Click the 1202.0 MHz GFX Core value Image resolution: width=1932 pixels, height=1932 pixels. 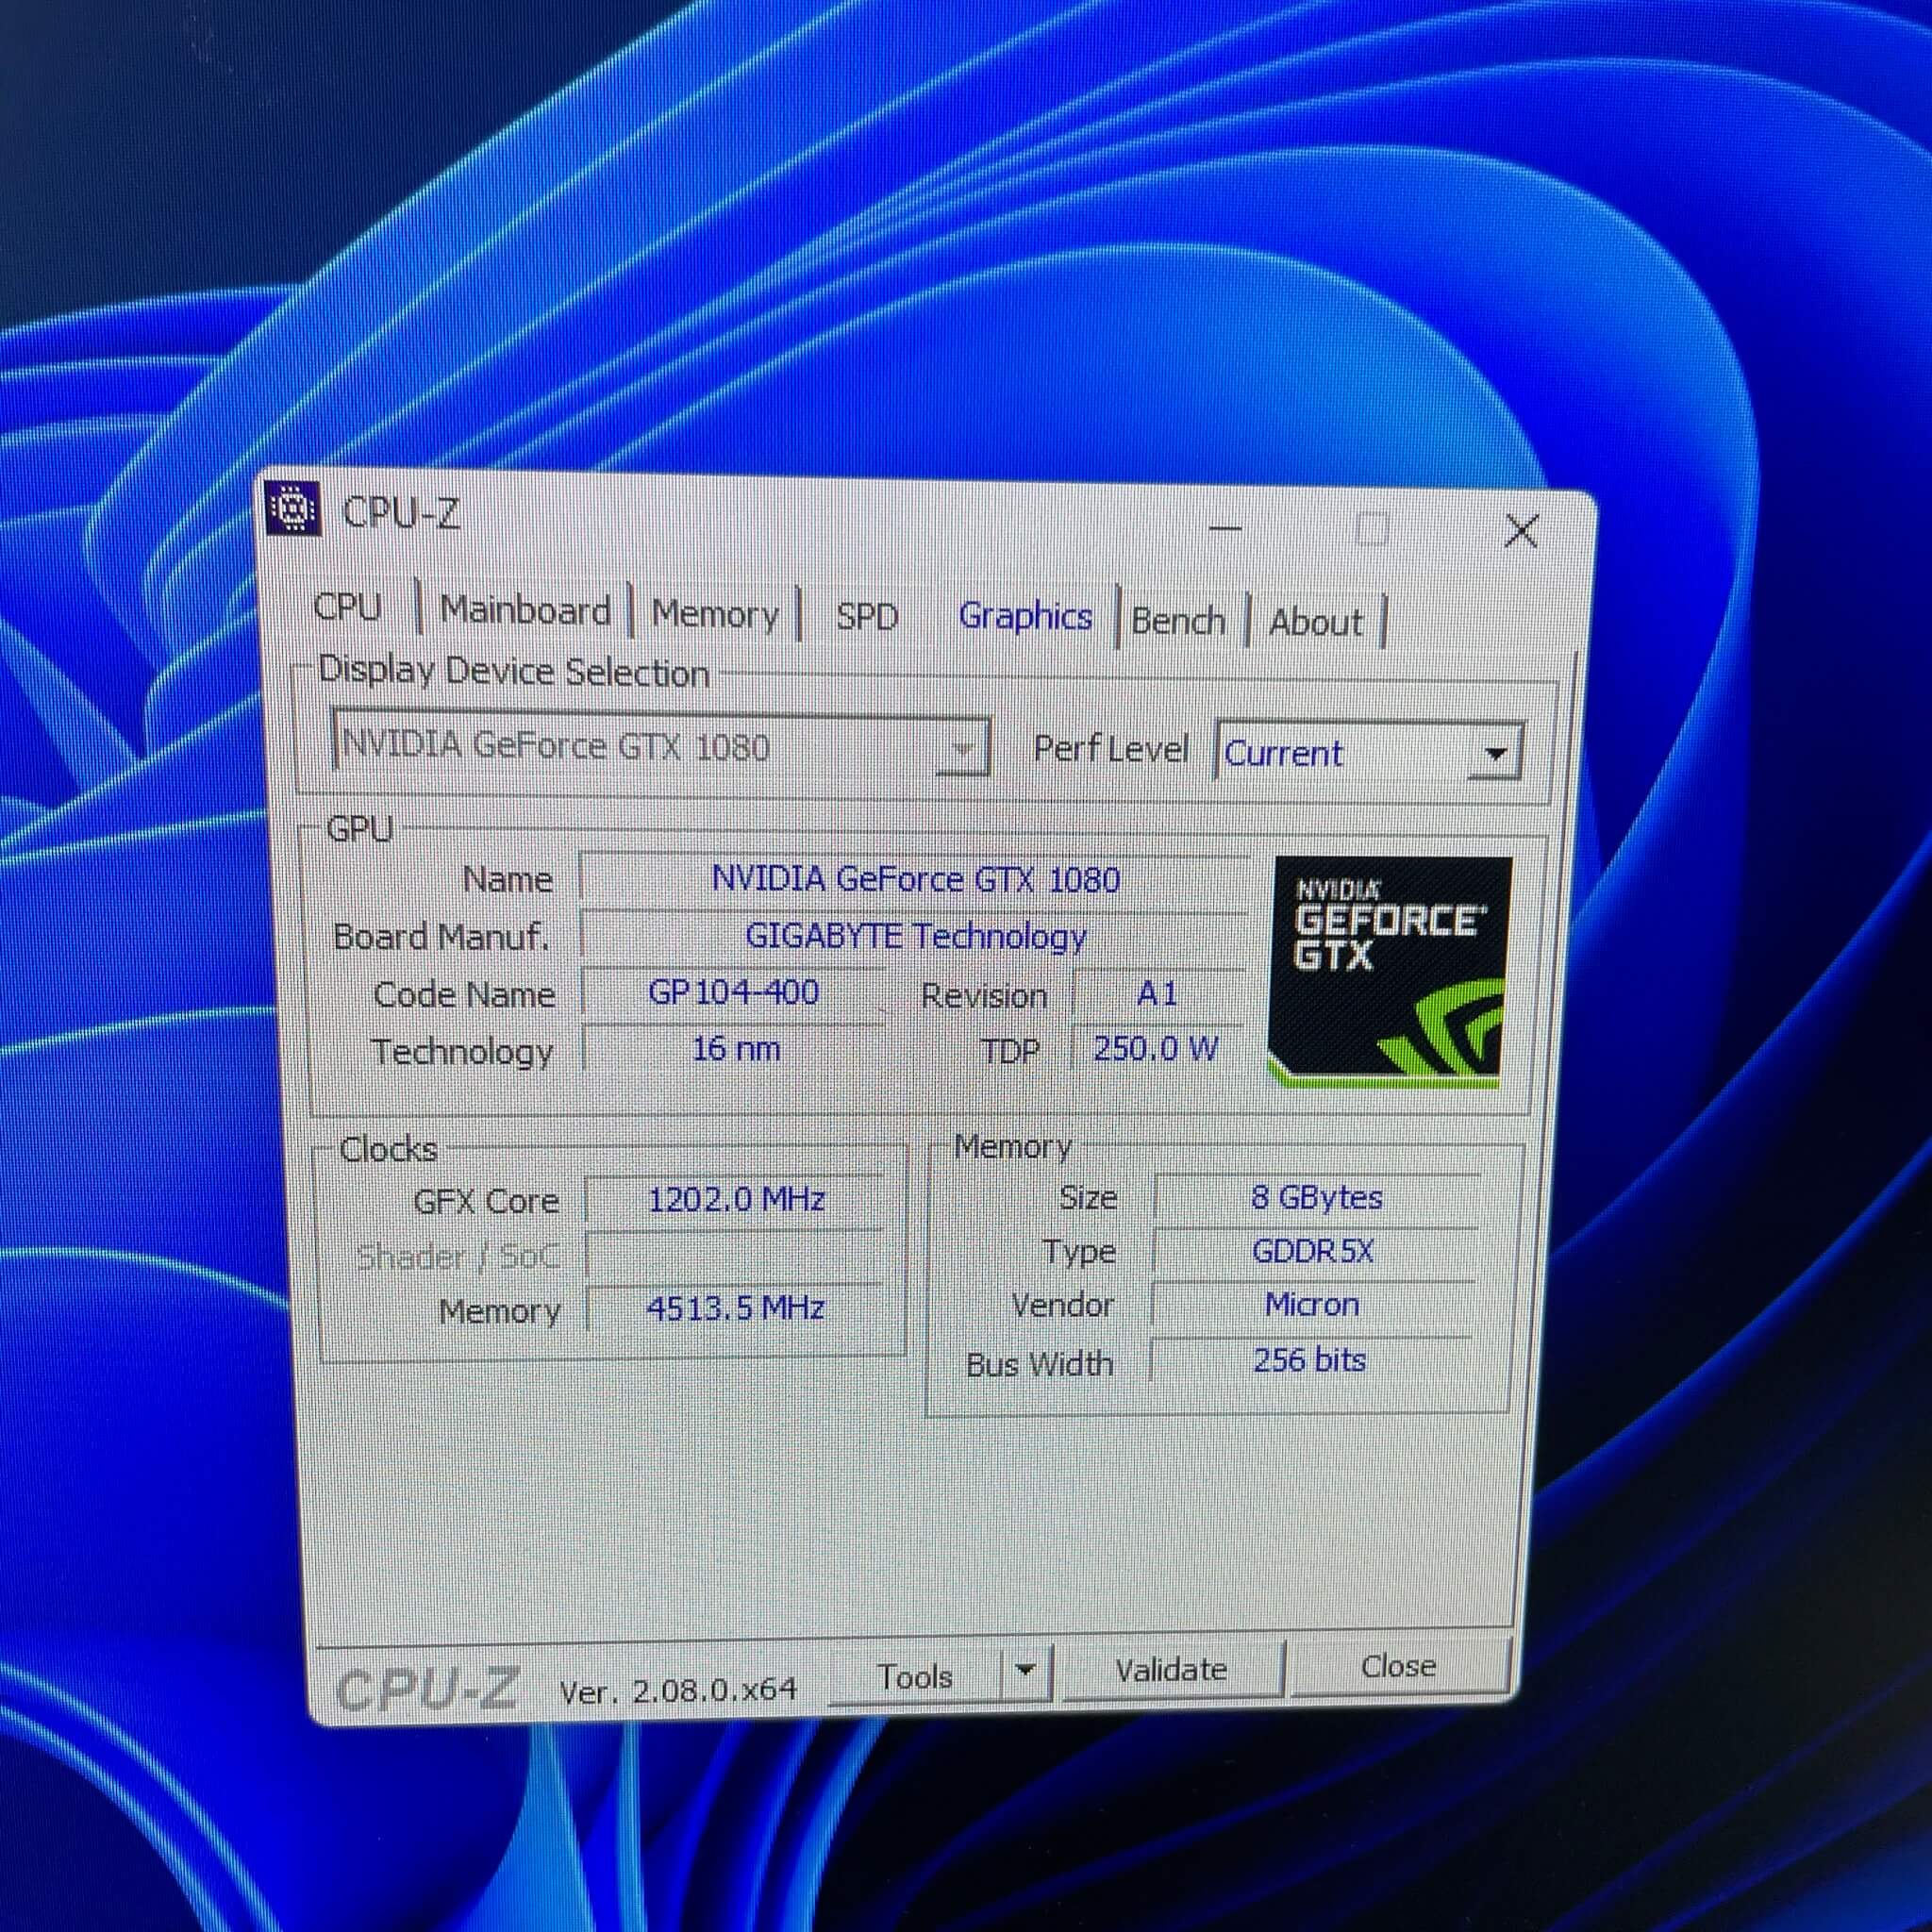(736, 1199)
